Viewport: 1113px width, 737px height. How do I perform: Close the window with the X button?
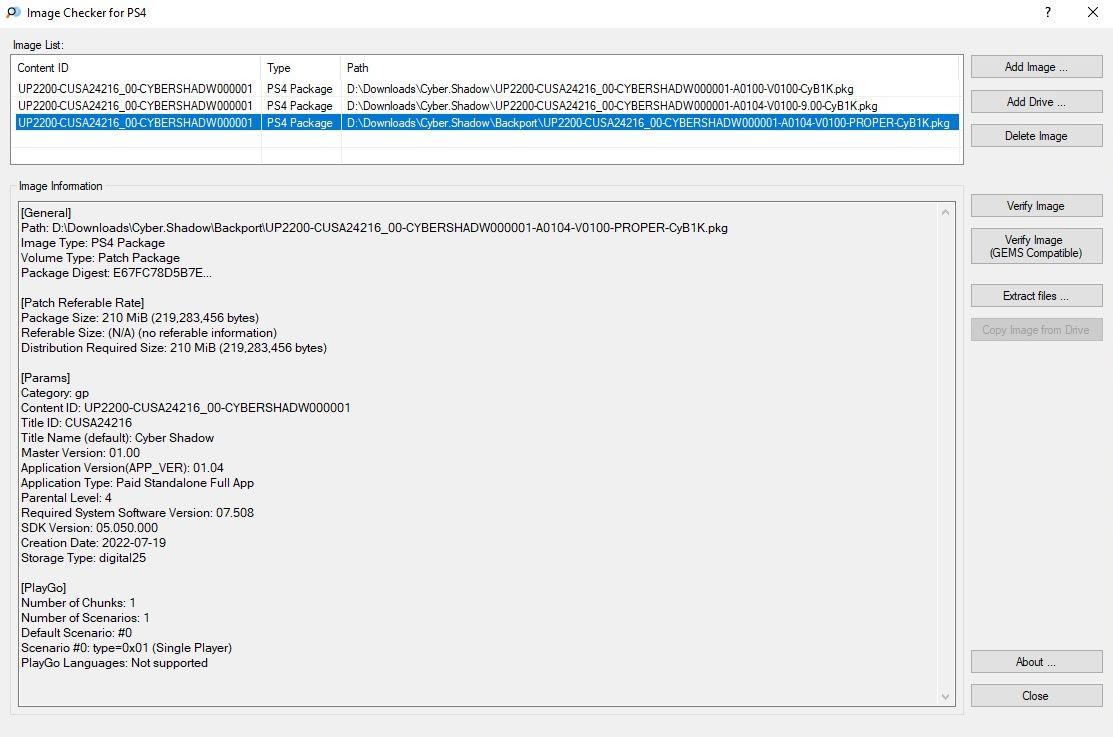1093,12
